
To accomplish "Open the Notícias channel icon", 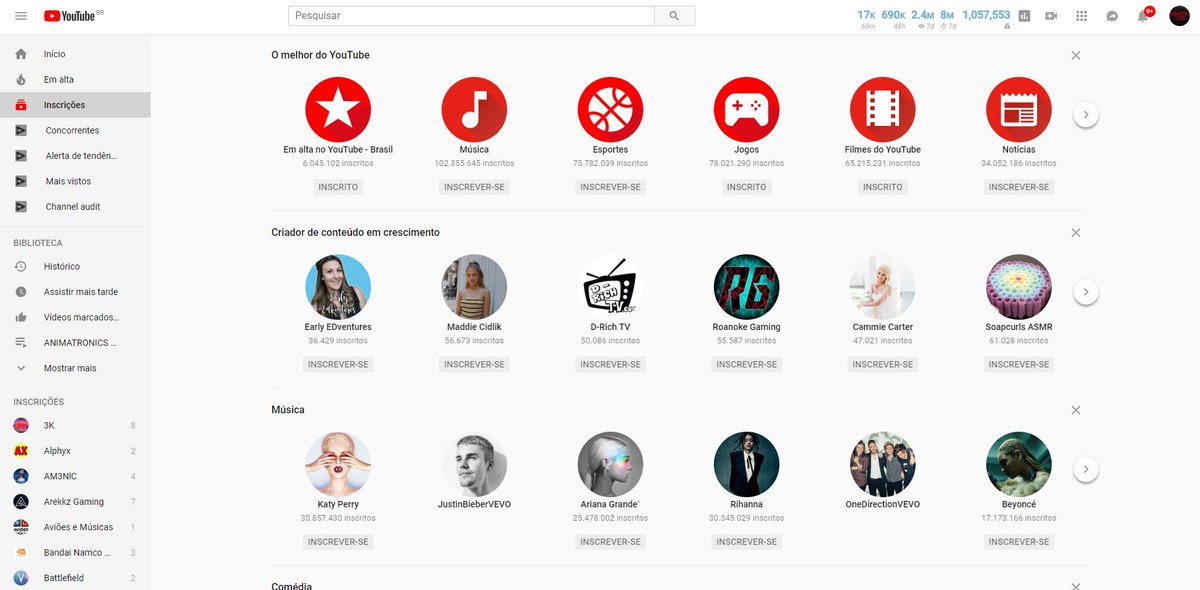I will point(1018,109).
